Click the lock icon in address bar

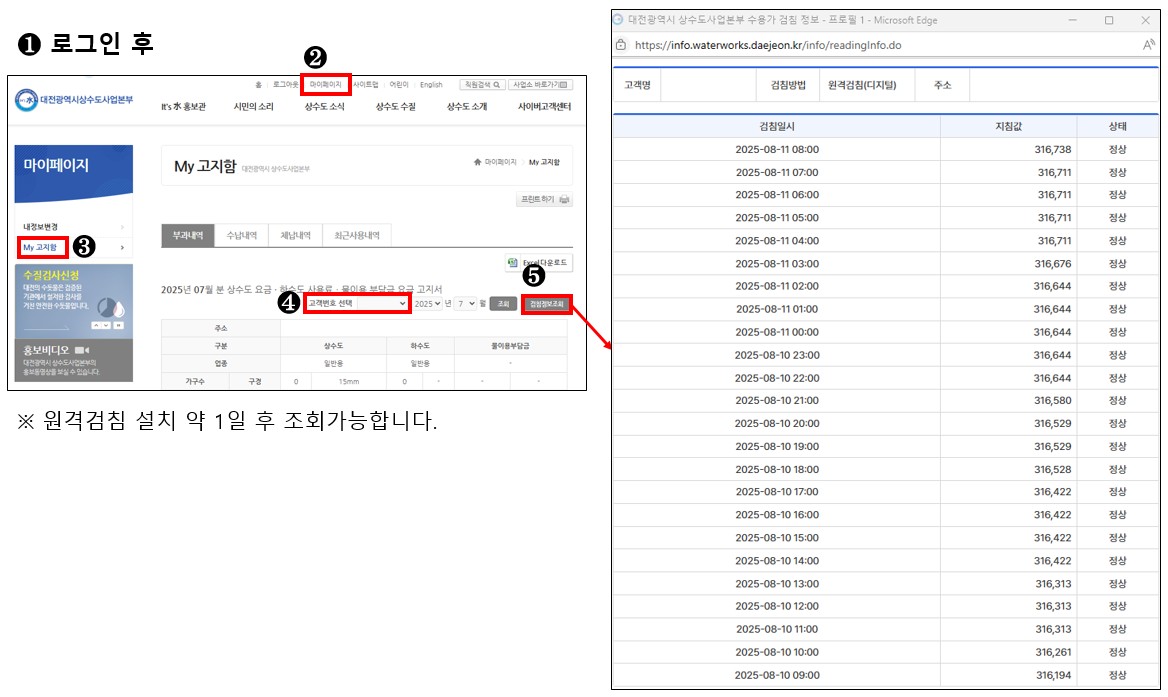pyautogui.click(x=621, y=45)
